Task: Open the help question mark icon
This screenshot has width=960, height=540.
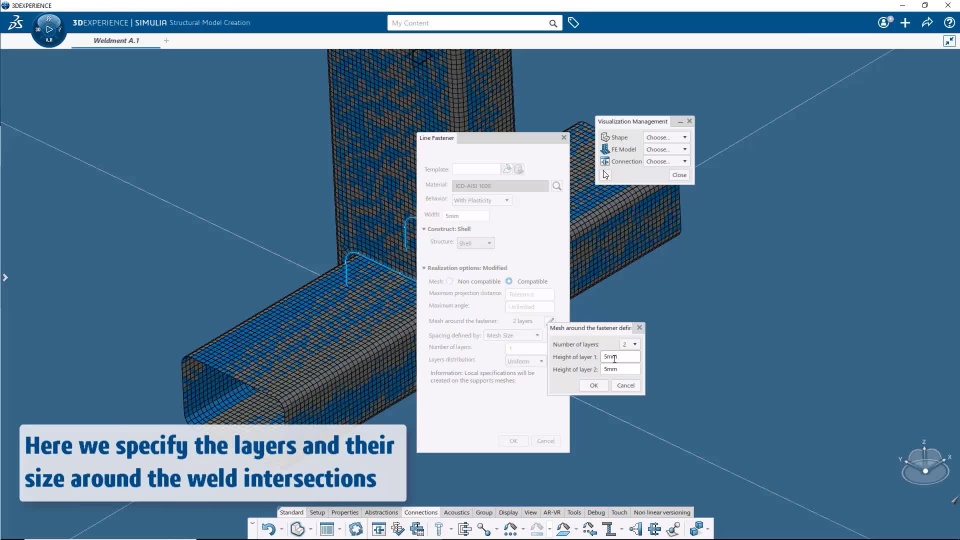Action: (x=949, y=23)
